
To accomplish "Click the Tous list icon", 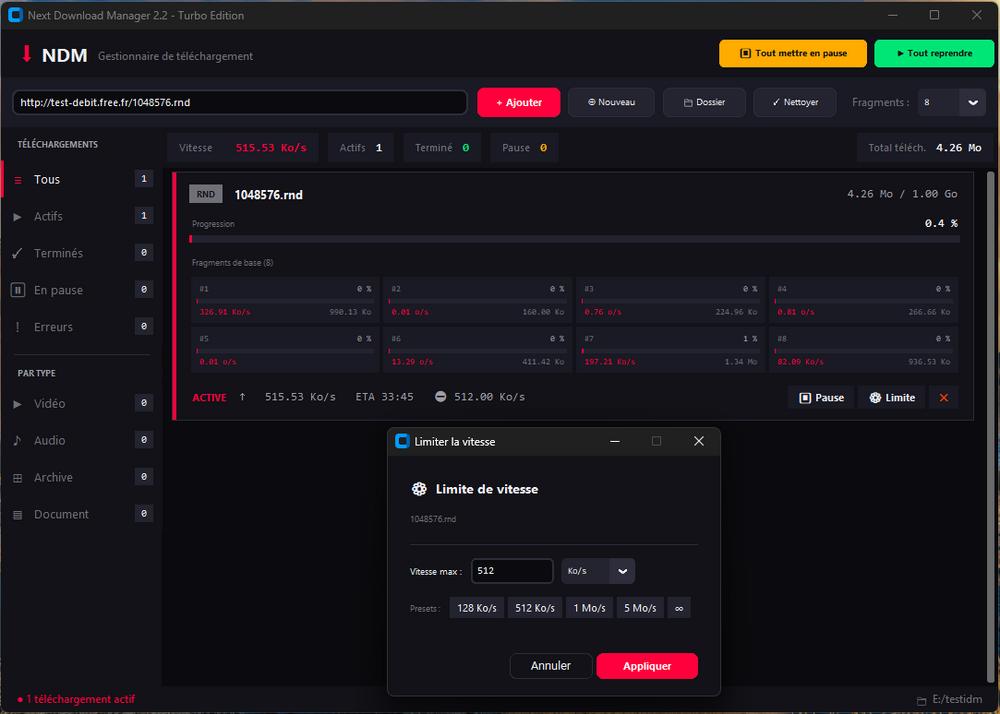I will tap(18, 180).
